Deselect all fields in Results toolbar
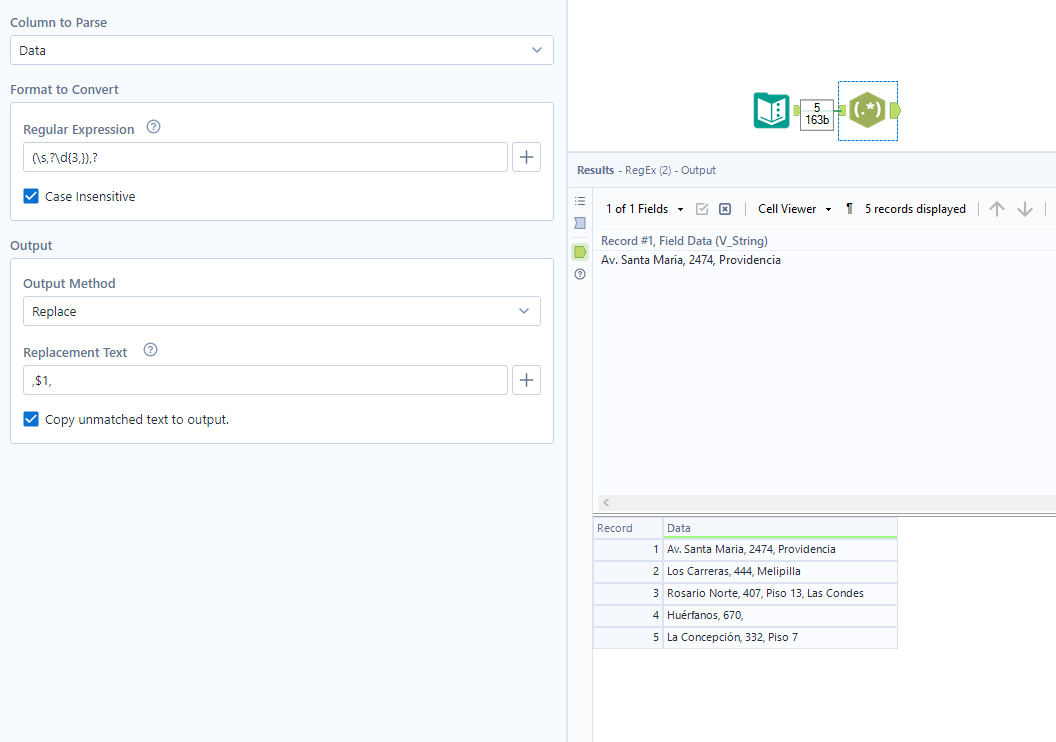 [725, 209]
